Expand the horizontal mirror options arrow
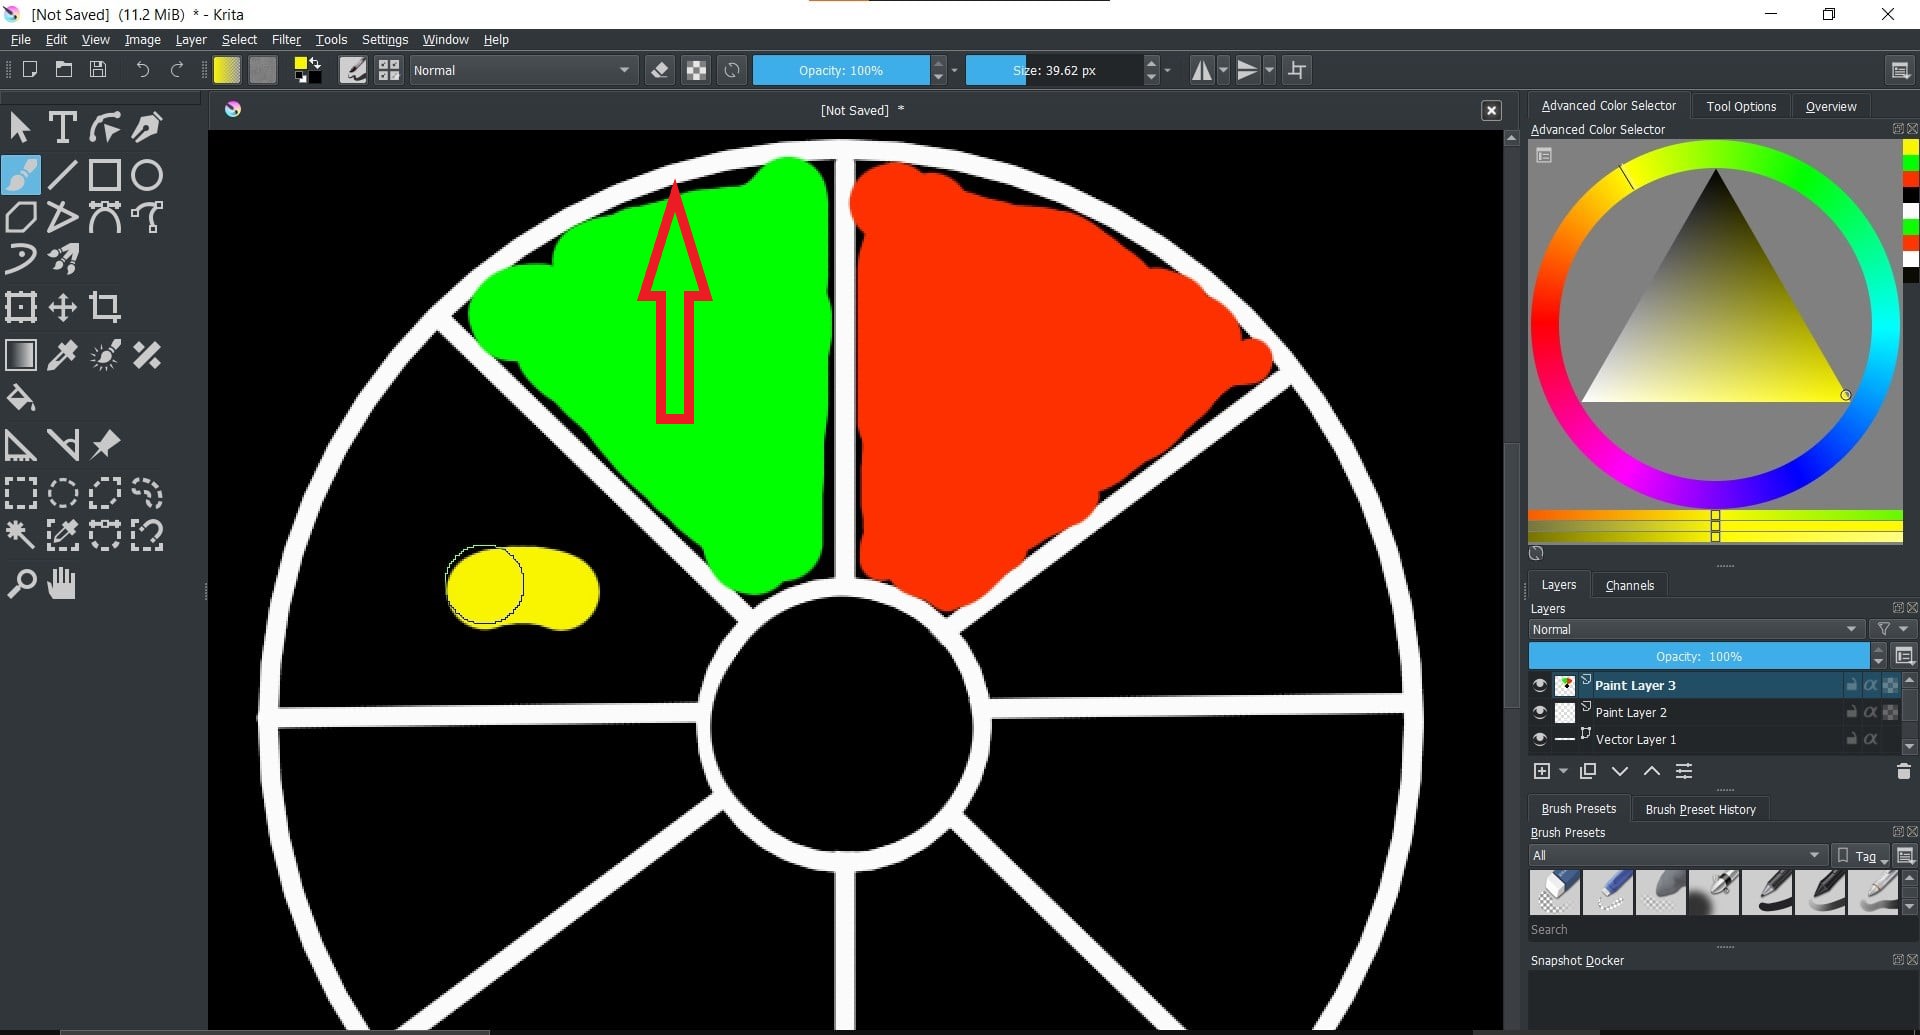 point(1223,70)
